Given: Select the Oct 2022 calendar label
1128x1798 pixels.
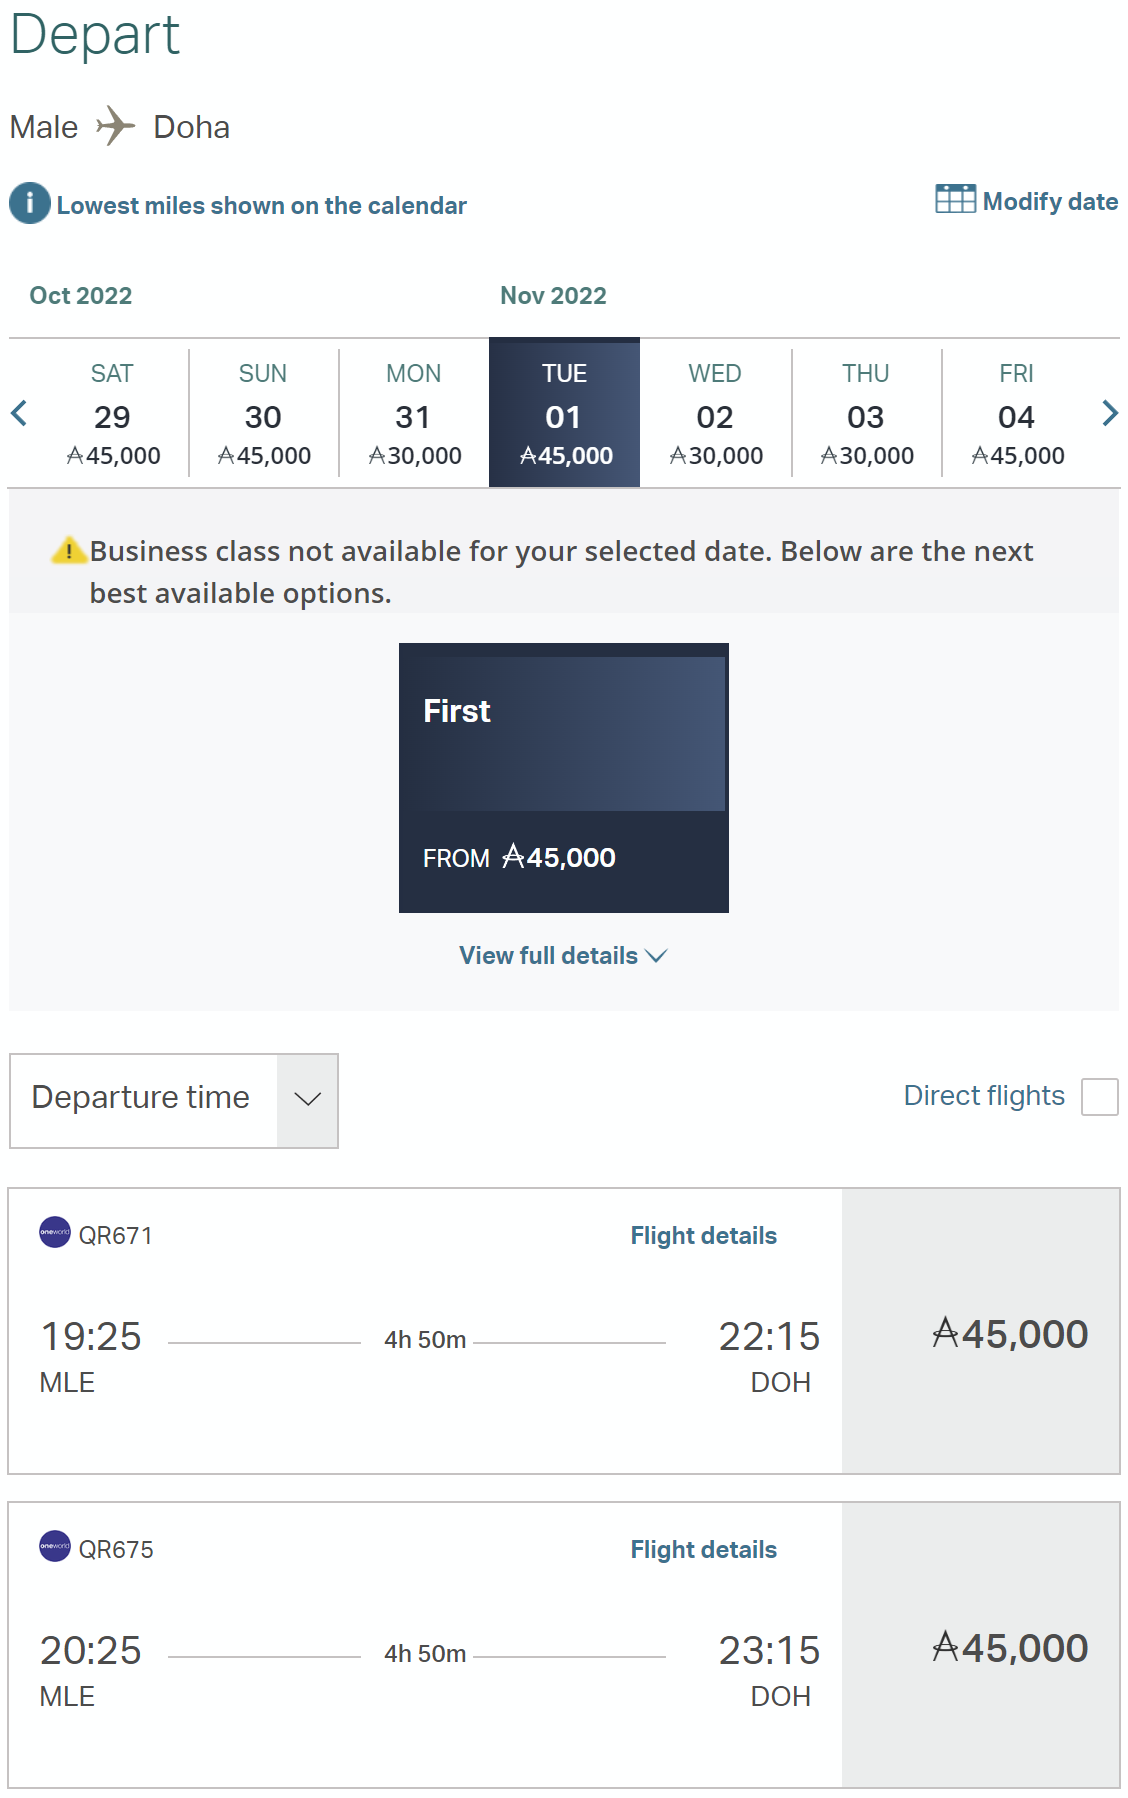Looking at the screenshot, I should pos(80,295).
